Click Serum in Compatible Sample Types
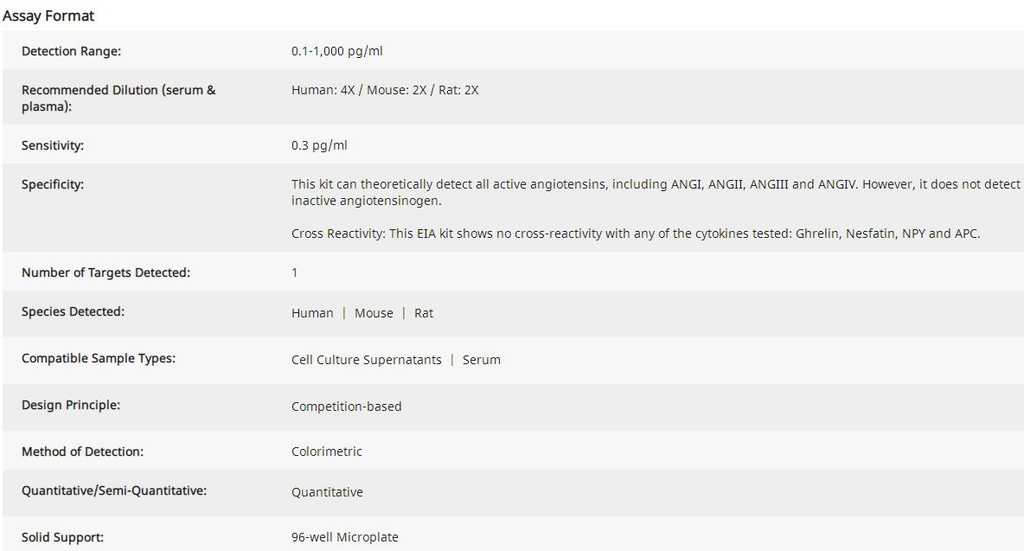The width and height of the screenshot is (1024, 551). coord(481,360)
